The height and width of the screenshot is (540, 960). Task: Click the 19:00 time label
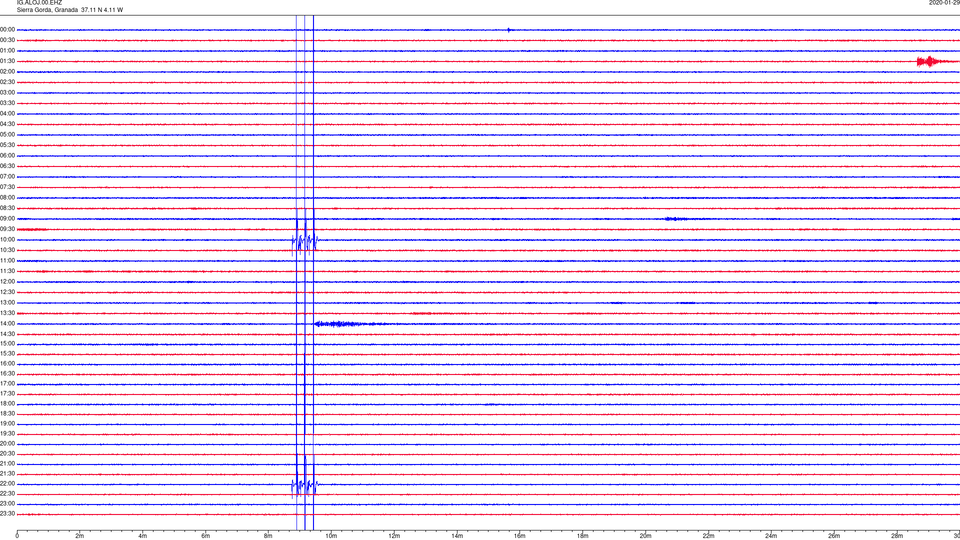7,424
